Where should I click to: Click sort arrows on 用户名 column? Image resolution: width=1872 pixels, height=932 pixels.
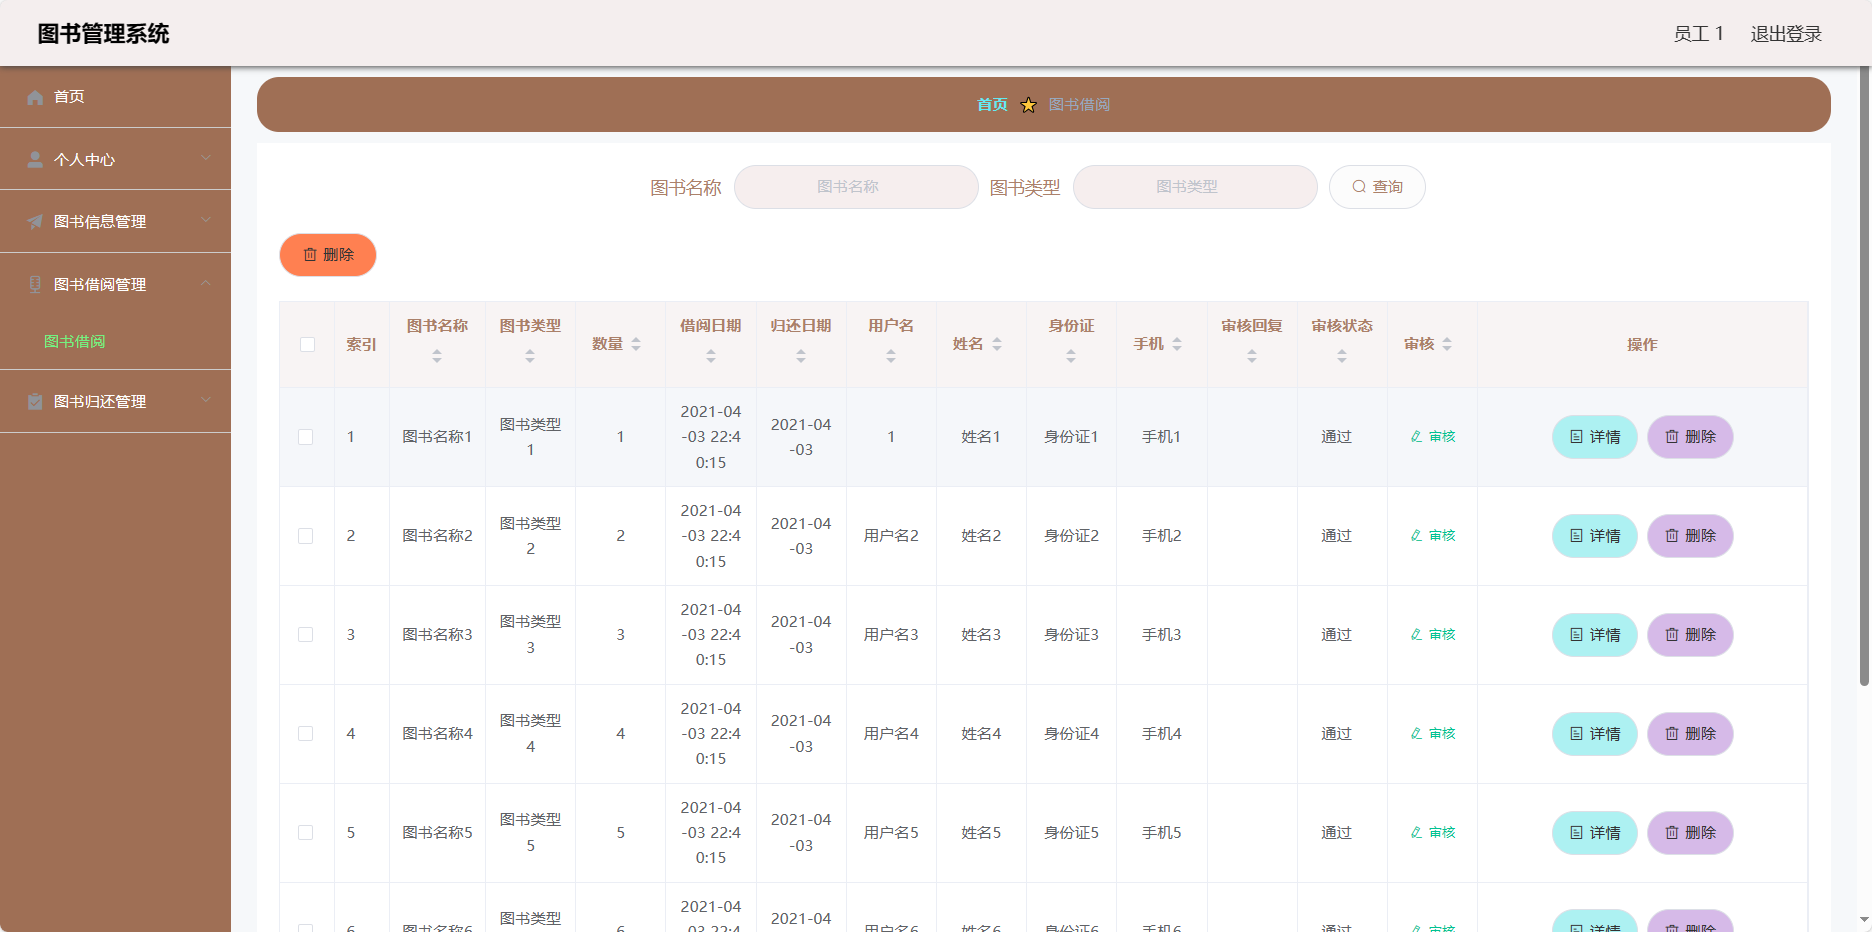891,356
